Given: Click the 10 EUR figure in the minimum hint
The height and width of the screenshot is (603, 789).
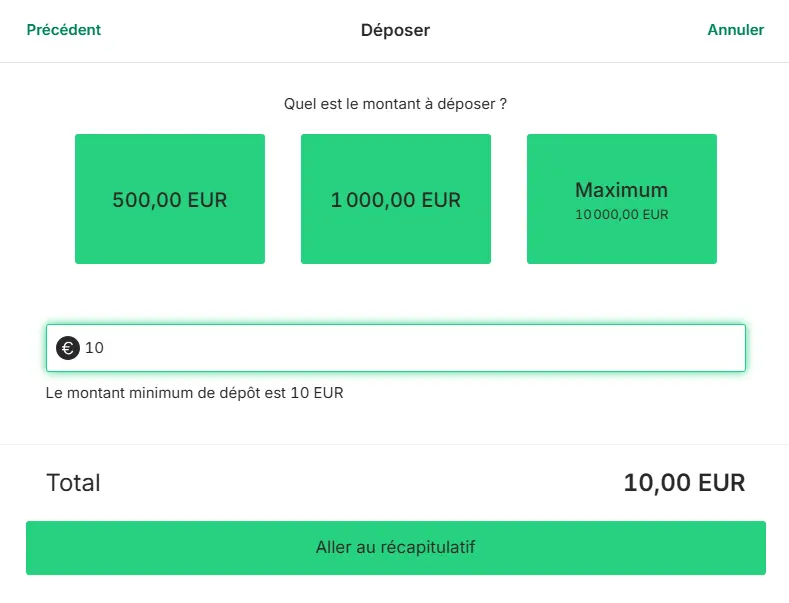Looking at the screenshot, I should [x=317, y=393].
